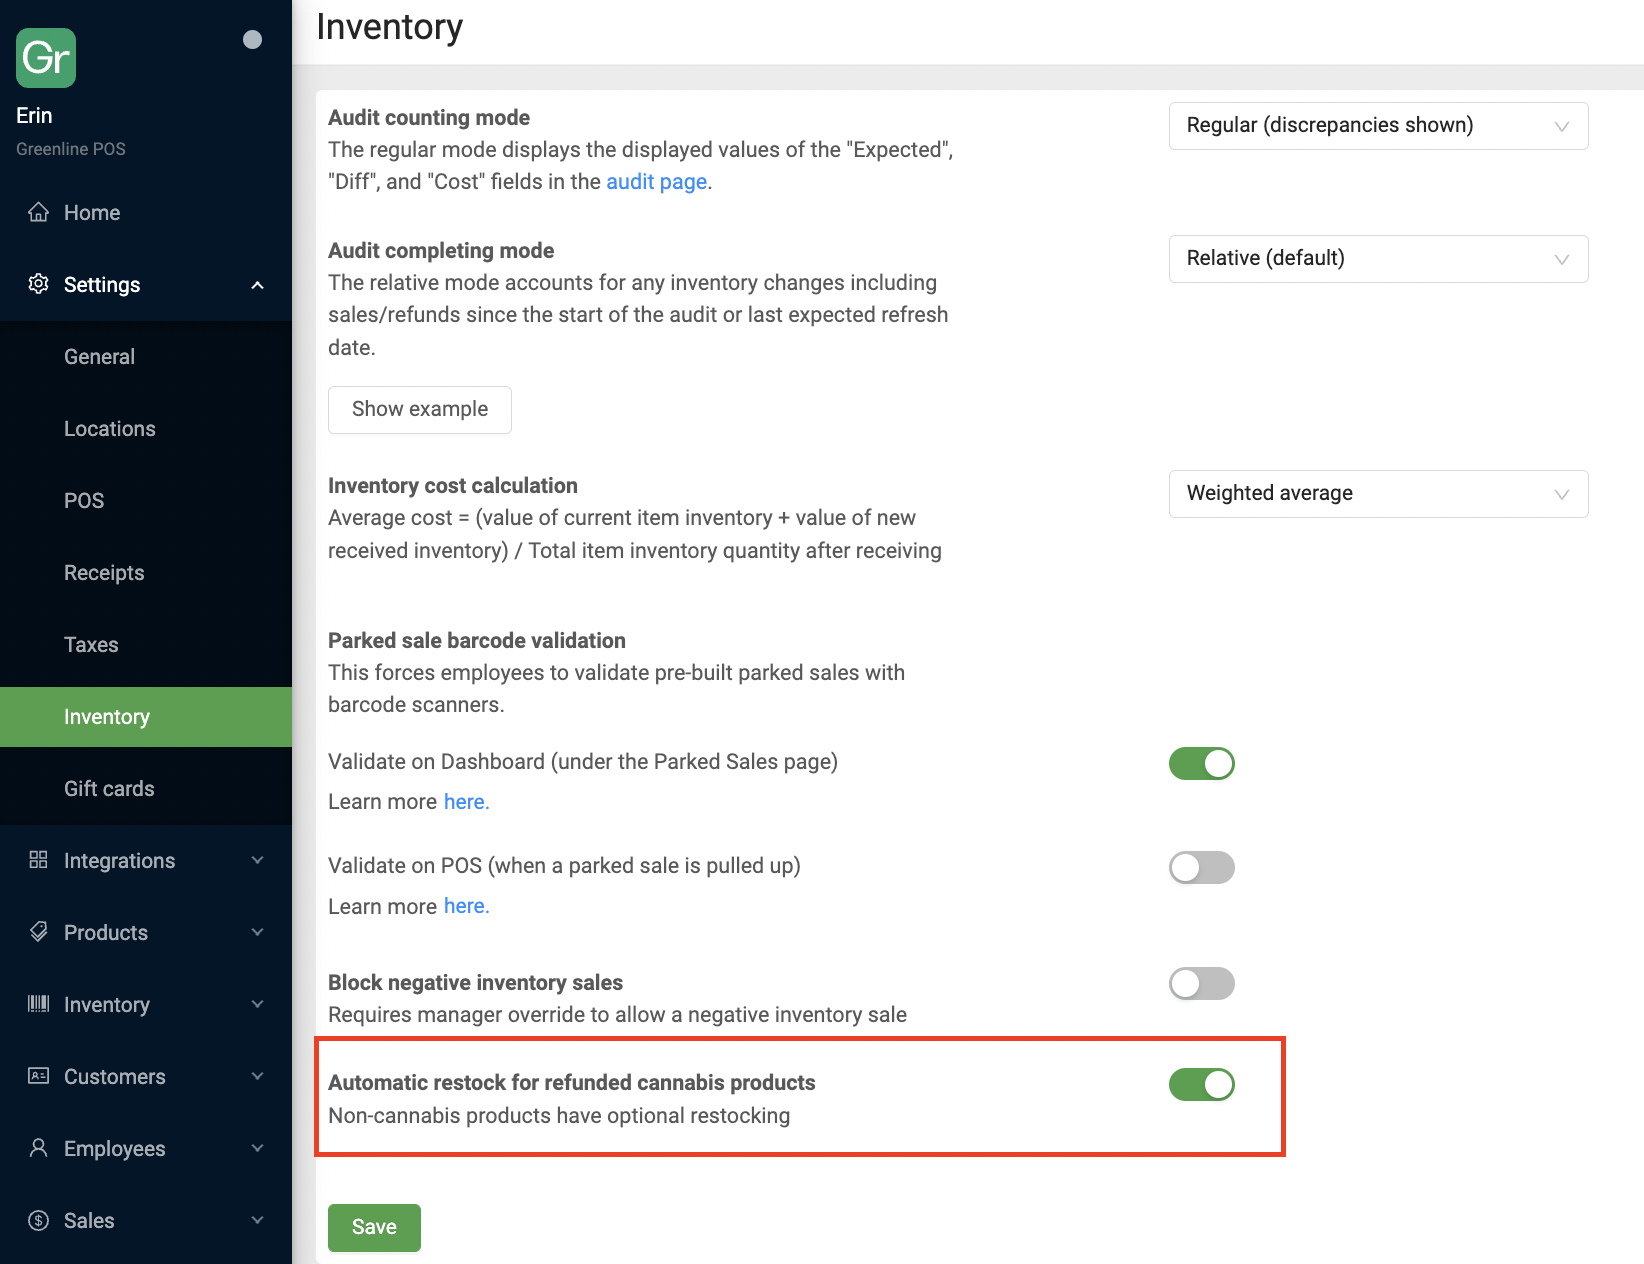
Task: Follow the audit page link
Action: pyautogui.click(x=656, y=182)
